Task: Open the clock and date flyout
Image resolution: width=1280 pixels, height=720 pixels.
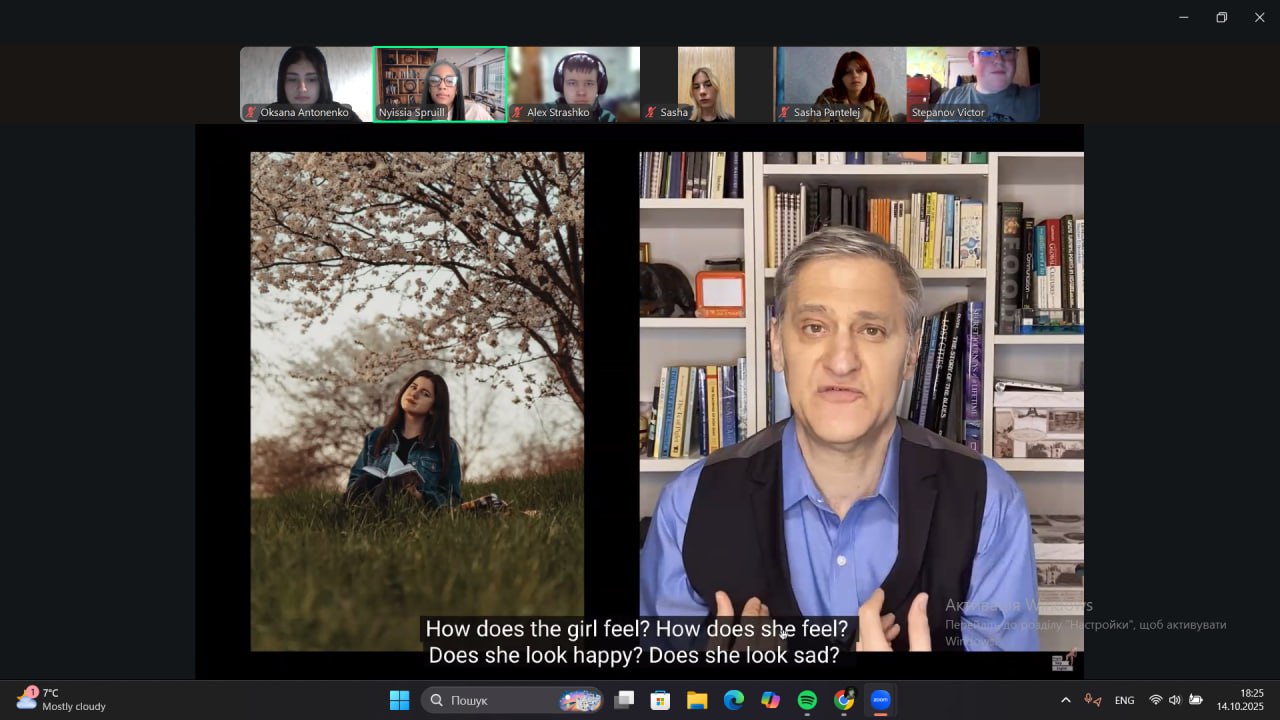Action: (1251, 699)
